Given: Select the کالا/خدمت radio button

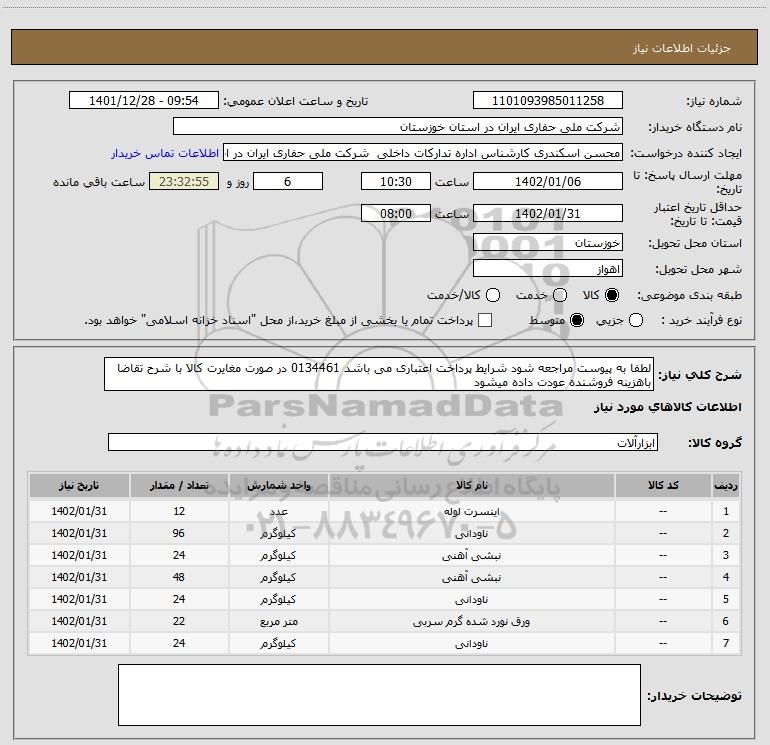Looking at the screenshot, I should [493, 295].
